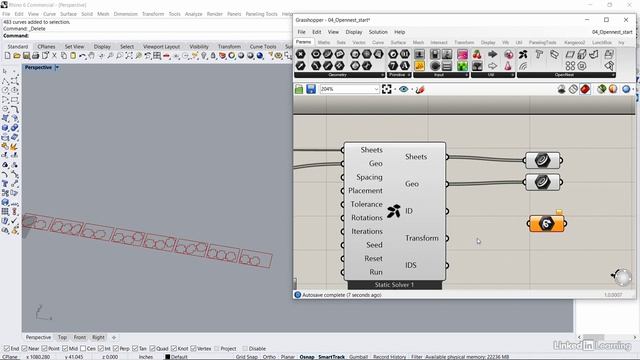640x360 pixels.
Task: Toggle the eye preview icon in Grasshopper toolbar
Action: (404, 89)
